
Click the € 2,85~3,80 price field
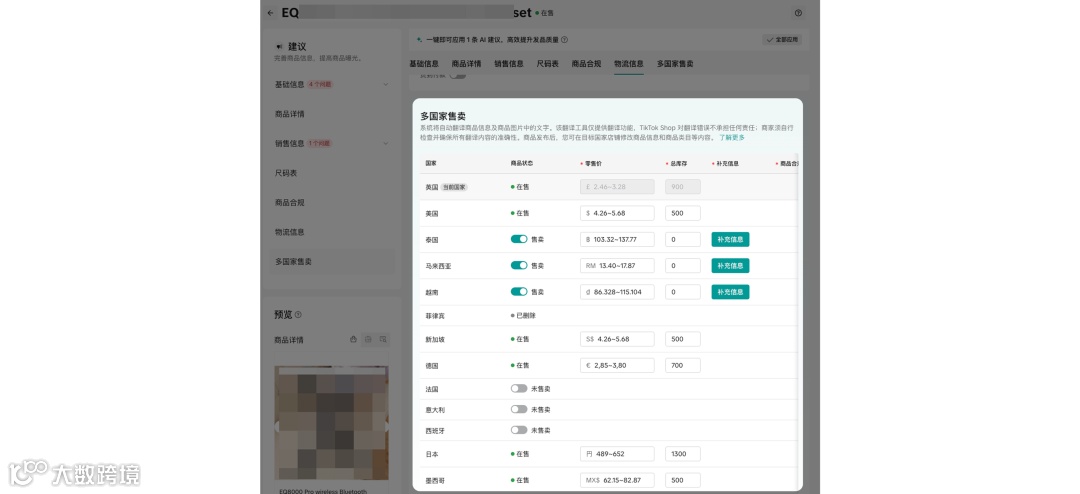(x=617, y=365)
